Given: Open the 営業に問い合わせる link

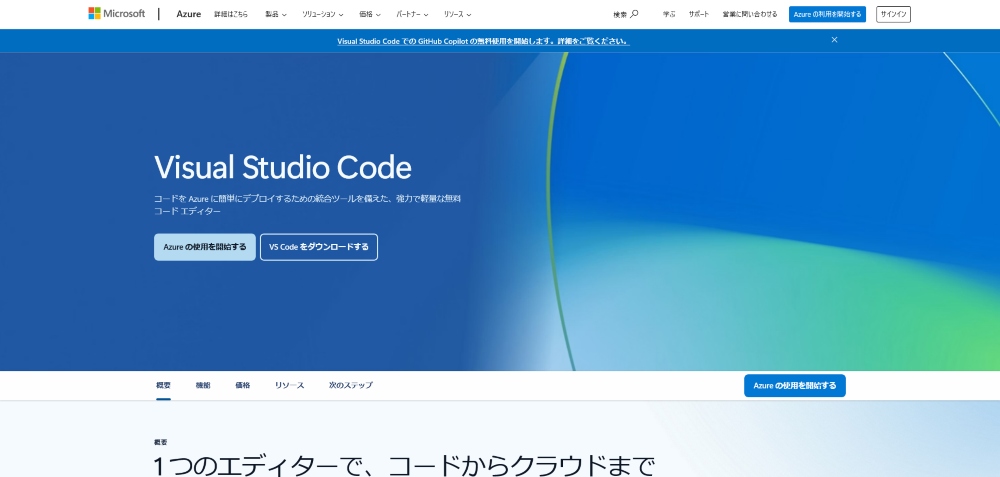Looking at the screenshot, I should pos(750,14).
